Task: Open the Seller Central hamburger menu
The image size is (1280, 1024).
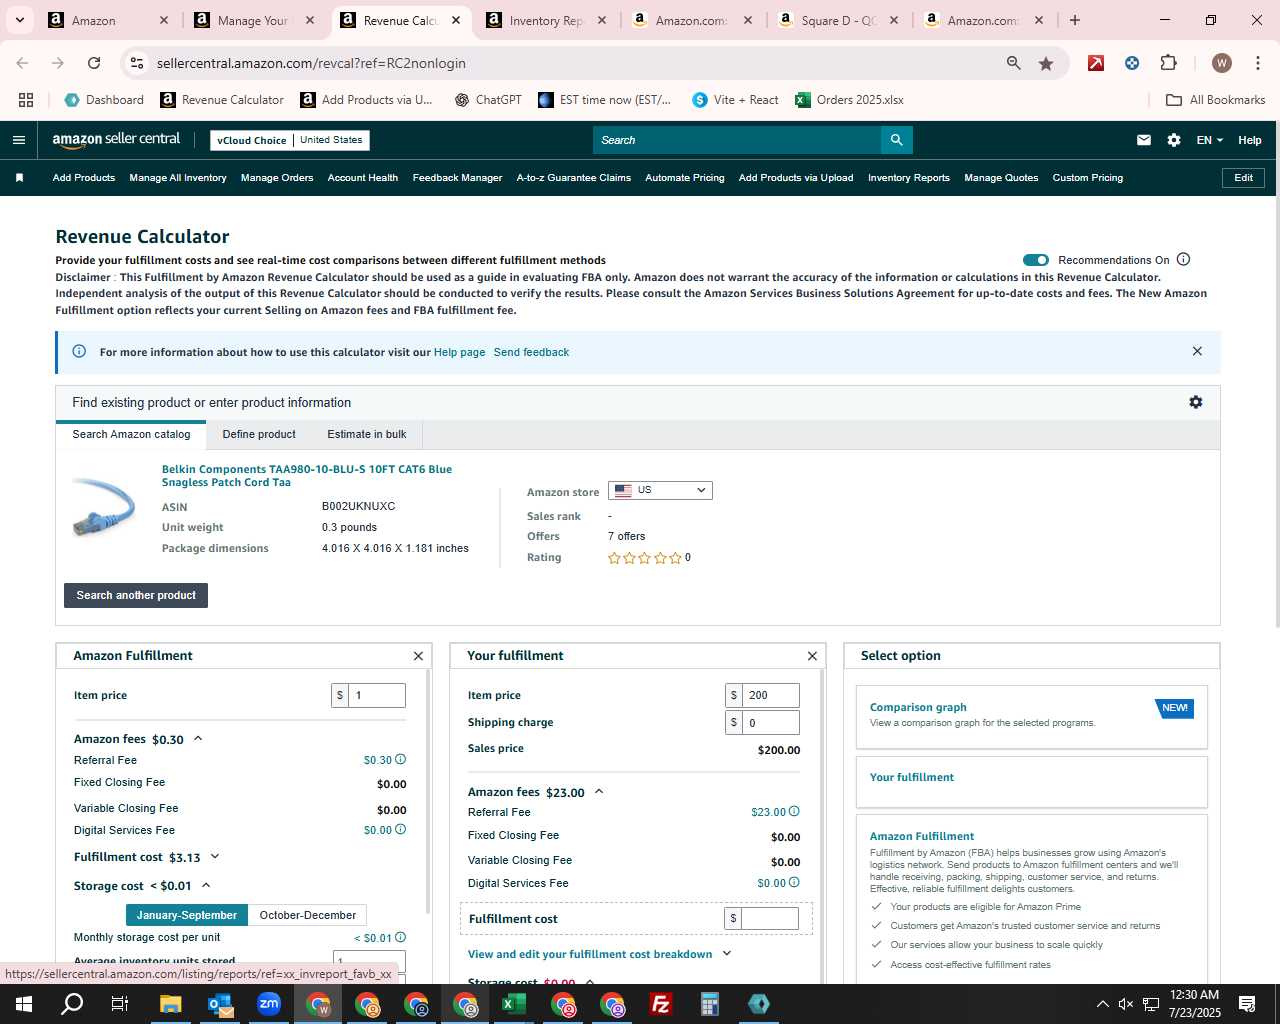Action: pos(18,140)
